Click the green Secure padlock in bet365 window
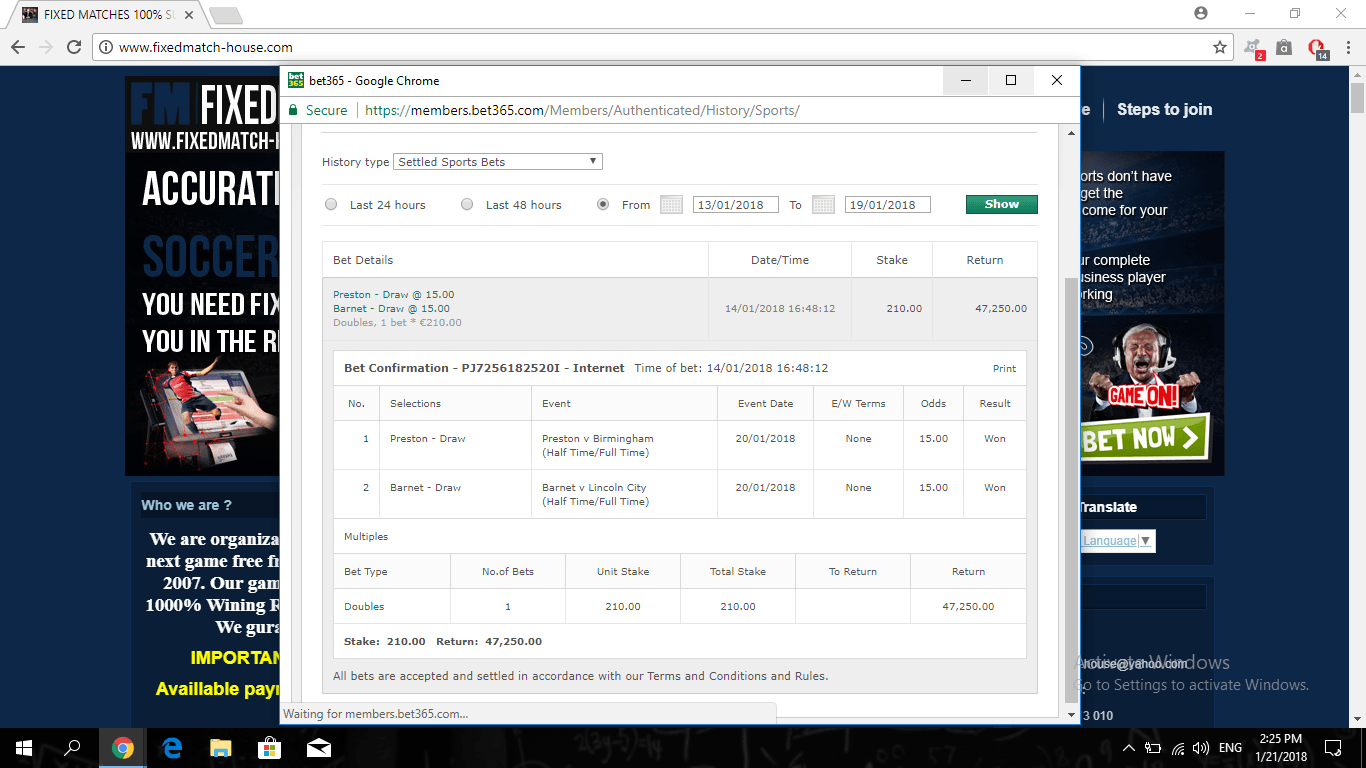 (x=294, y=110)
